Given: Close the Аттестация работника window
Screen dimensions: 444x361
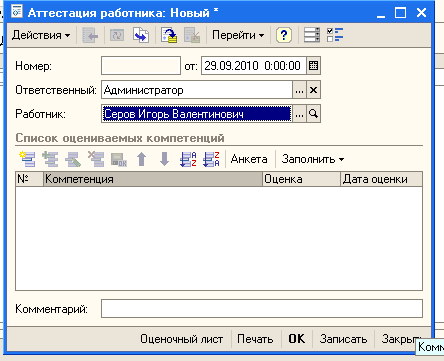Looking at the screenshot, I should [421, 13].
